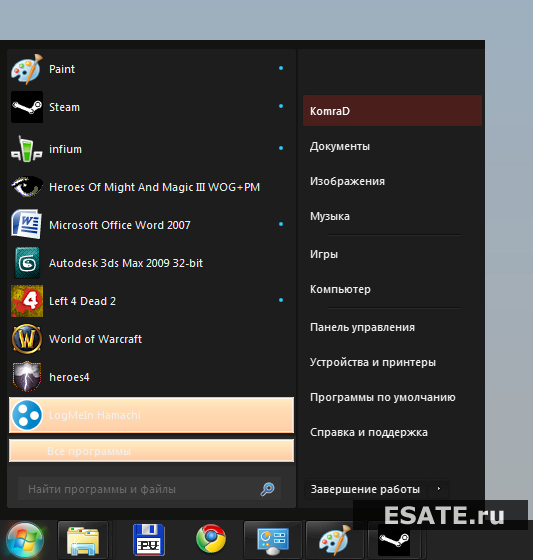Start Autodesk 3ds Max 2009 icon
The image size is (533, 560).
27,263
